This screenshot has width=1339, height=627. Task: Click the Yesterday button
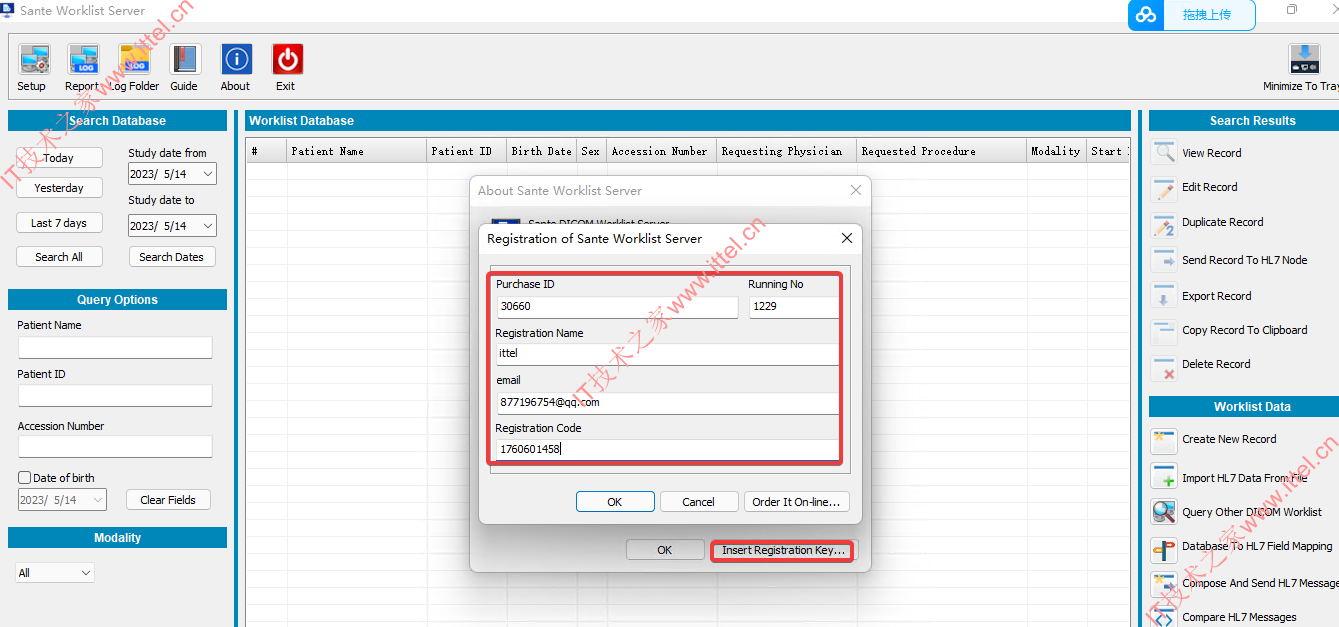point(59,188)
